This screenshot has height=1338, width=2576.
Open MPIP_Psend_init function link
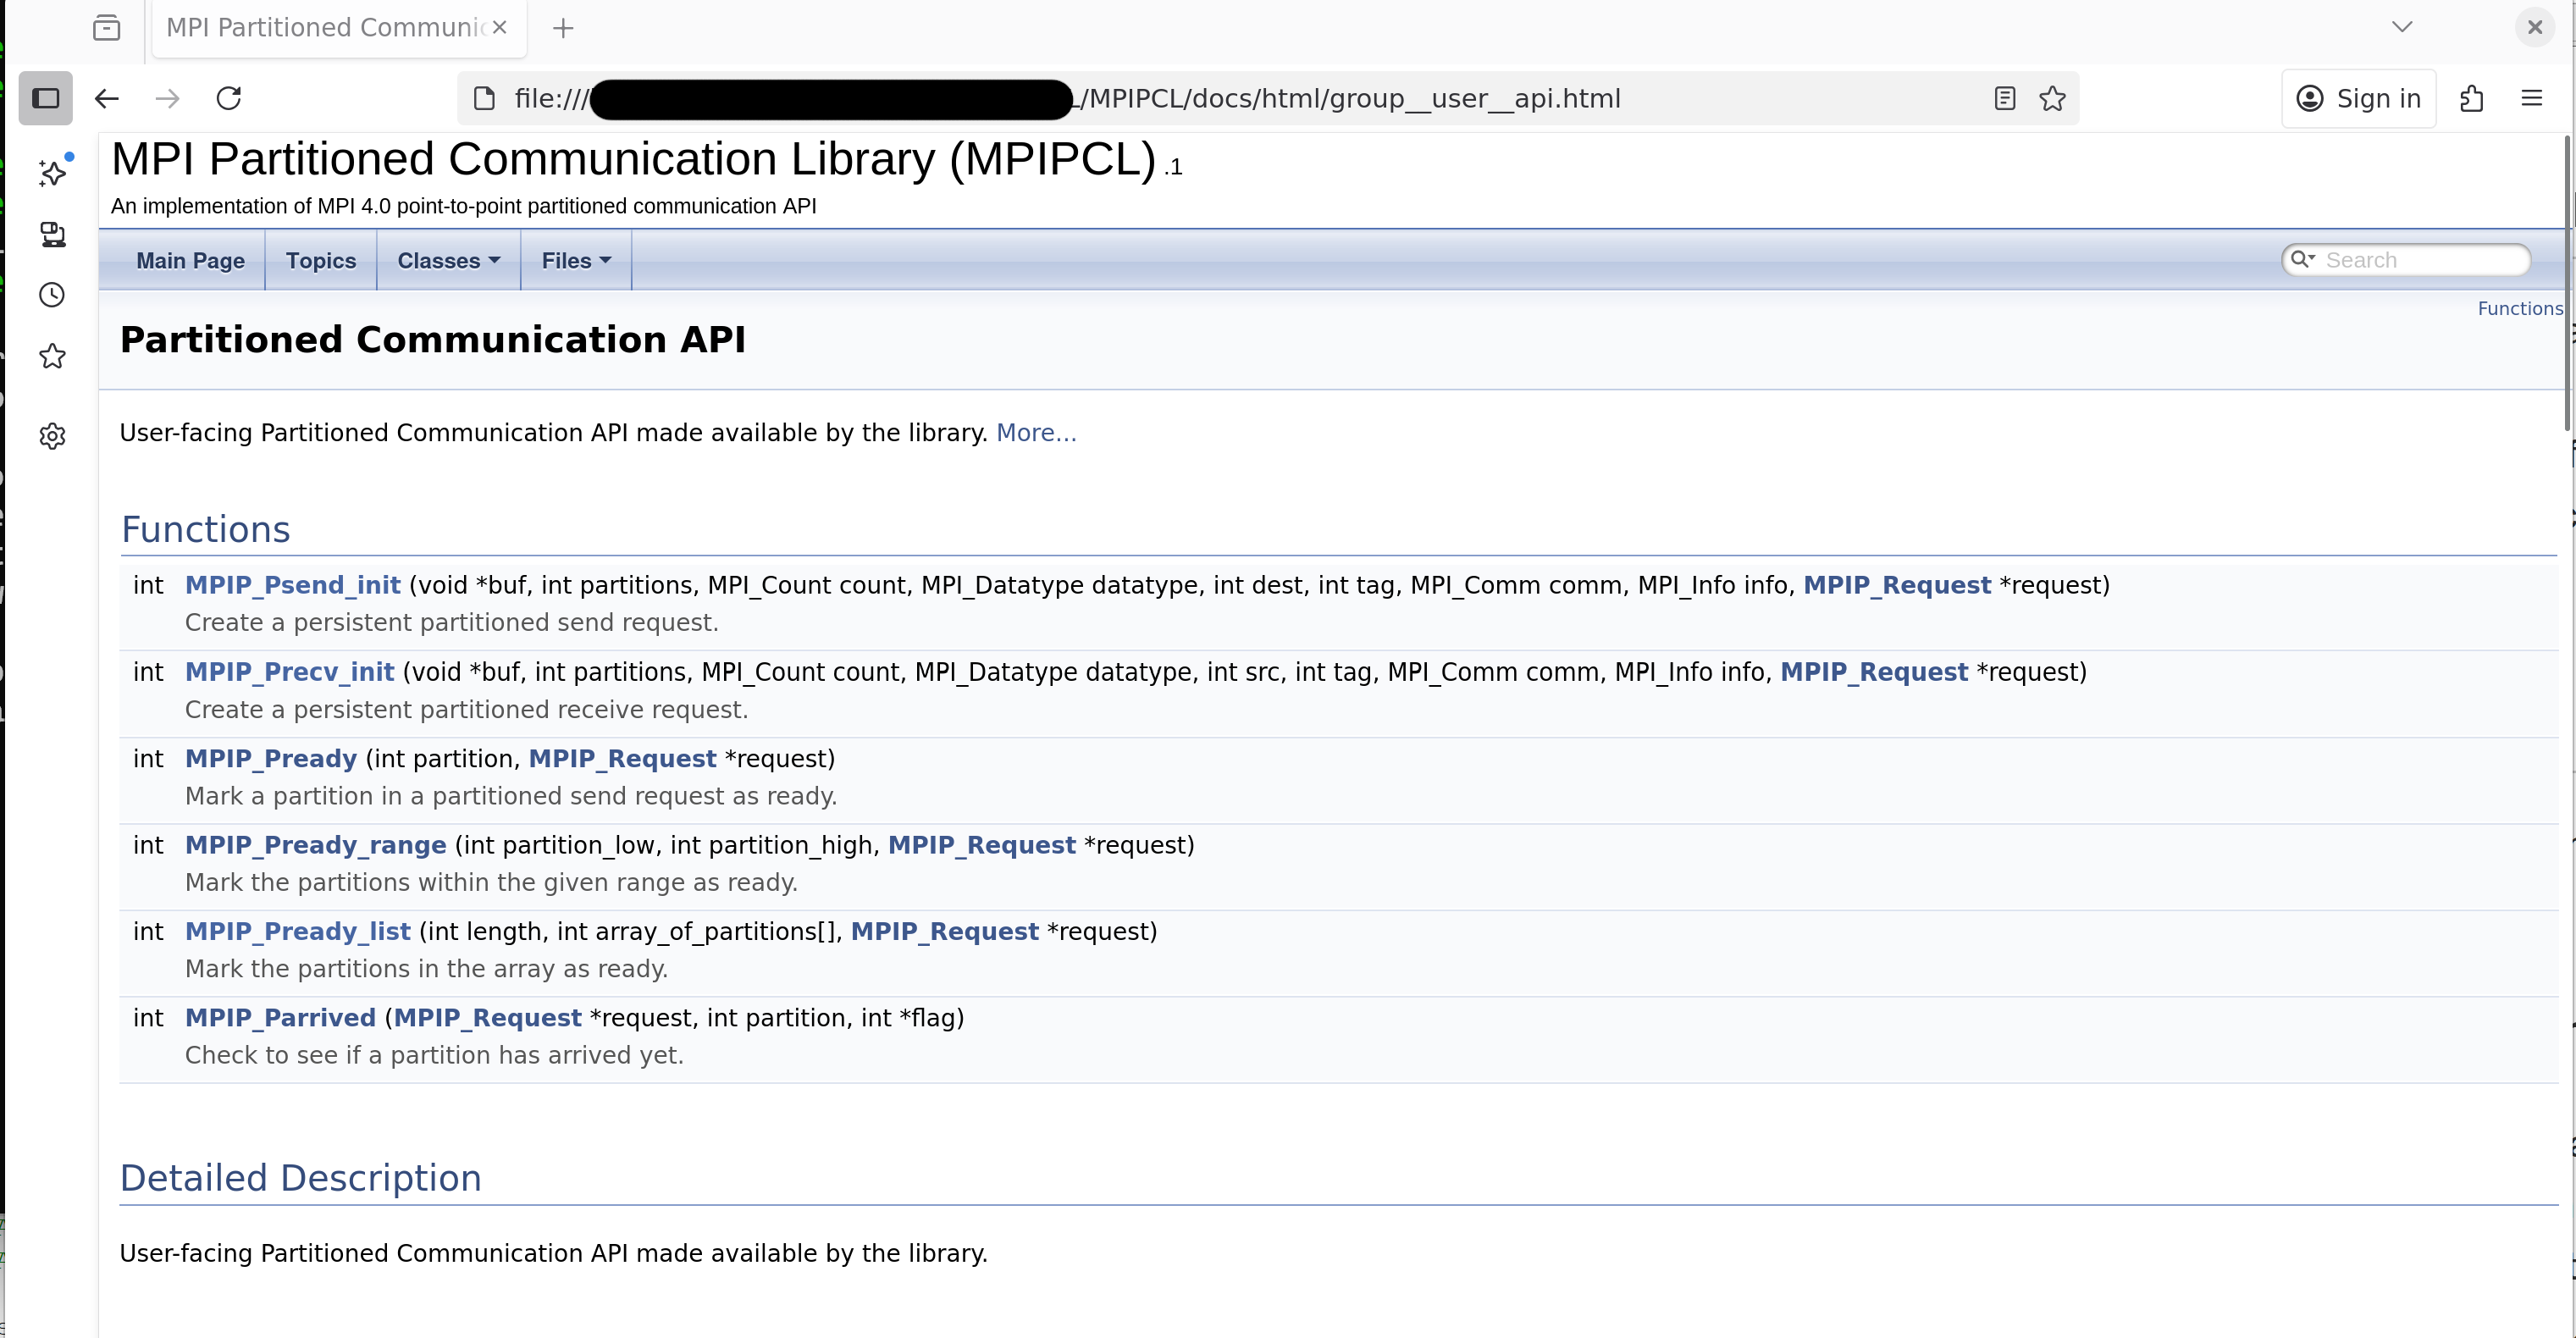pyautogui.click(x=293, y=585)
